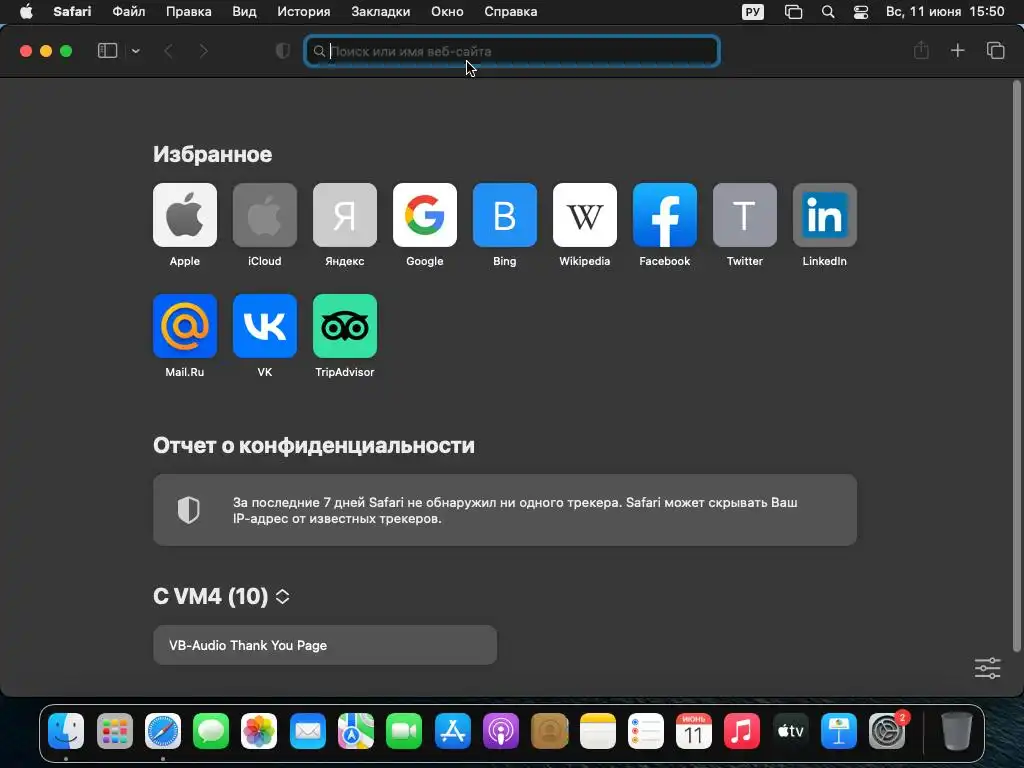Open the Apple favorite
This screenshot has height=768, width=1024.
tap(185, 215)
